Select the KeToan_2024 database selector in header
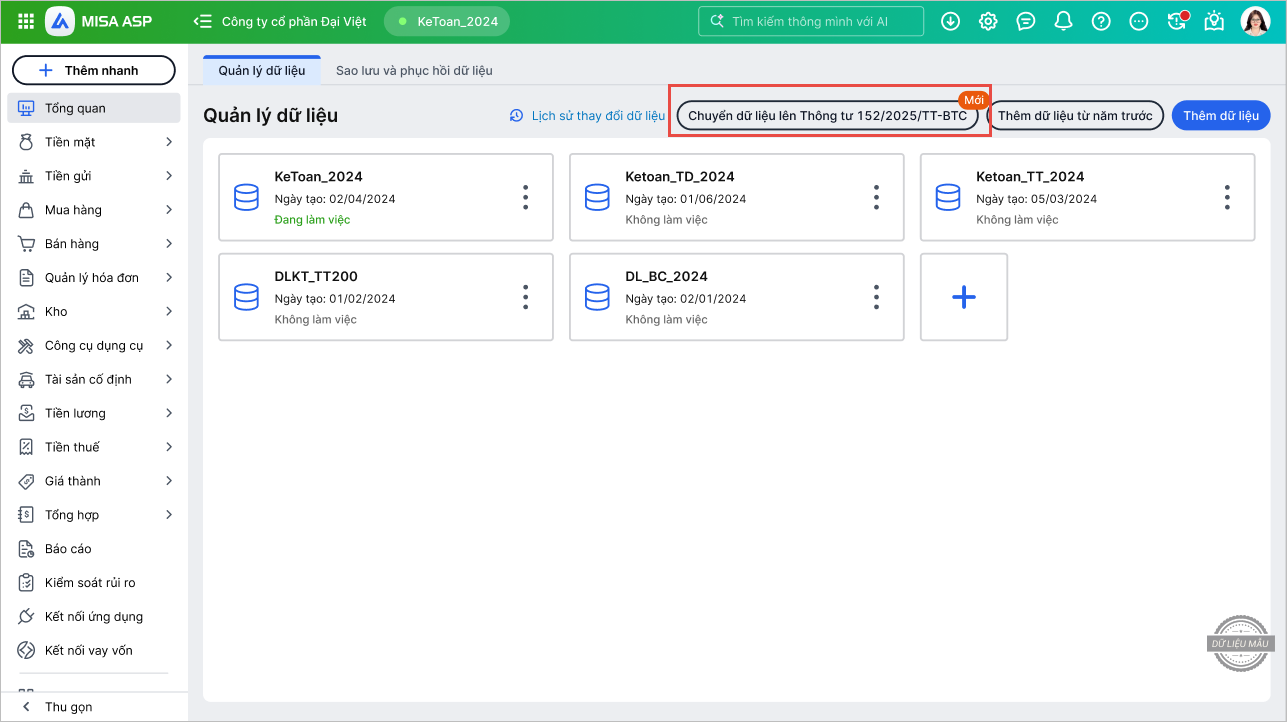Viewport: 1287px width, 722px height. (x=447, y=21)
